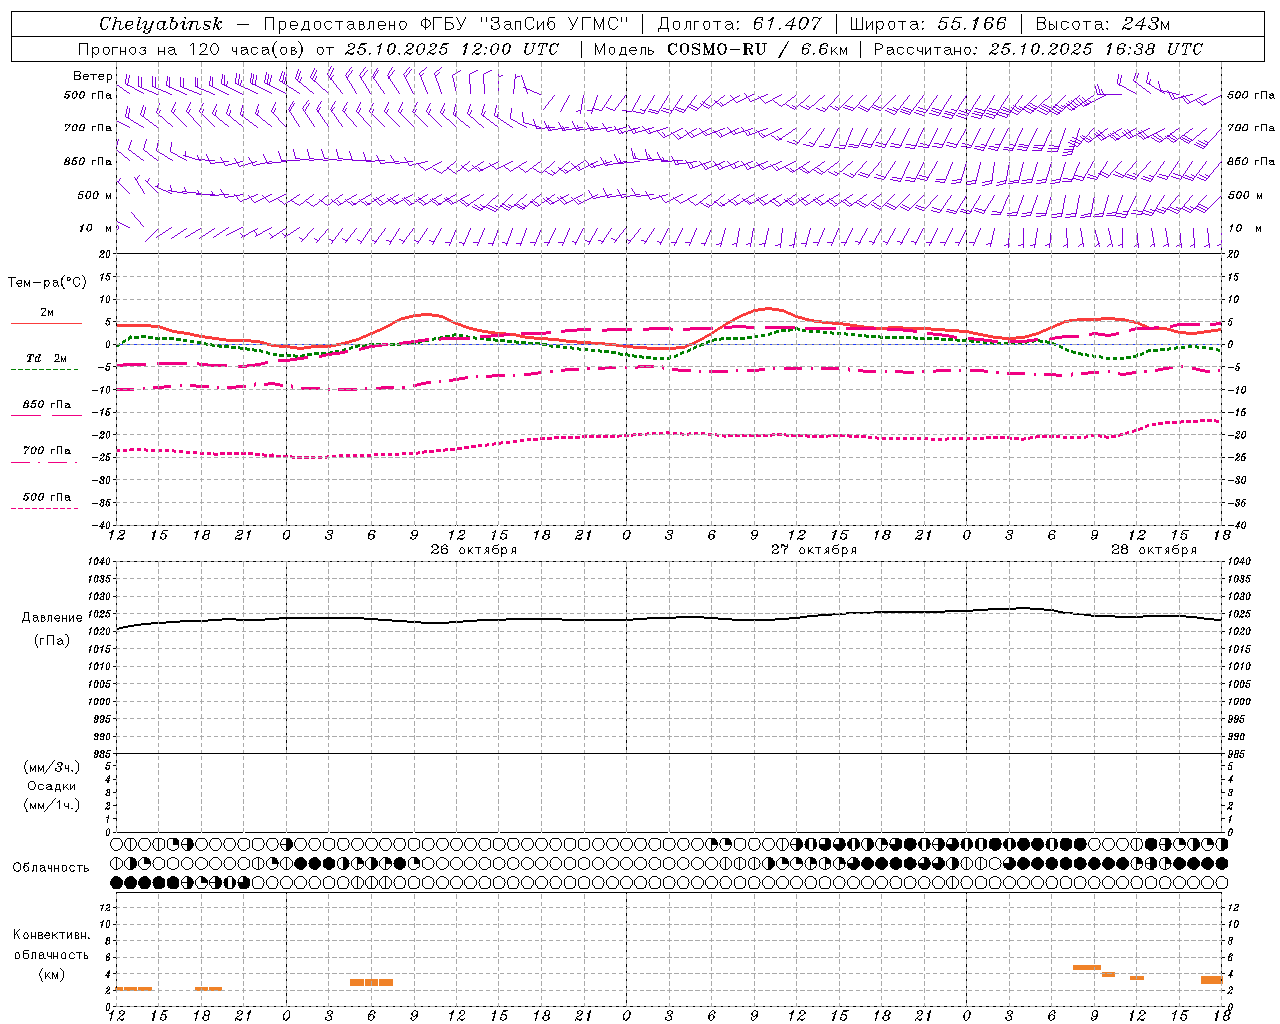Viewport: 1280px width, 1024px height.
Task: Click the text Предоставлено ФГБУ "ЗапСиб УГМС"
Action: tap(446, 24)
